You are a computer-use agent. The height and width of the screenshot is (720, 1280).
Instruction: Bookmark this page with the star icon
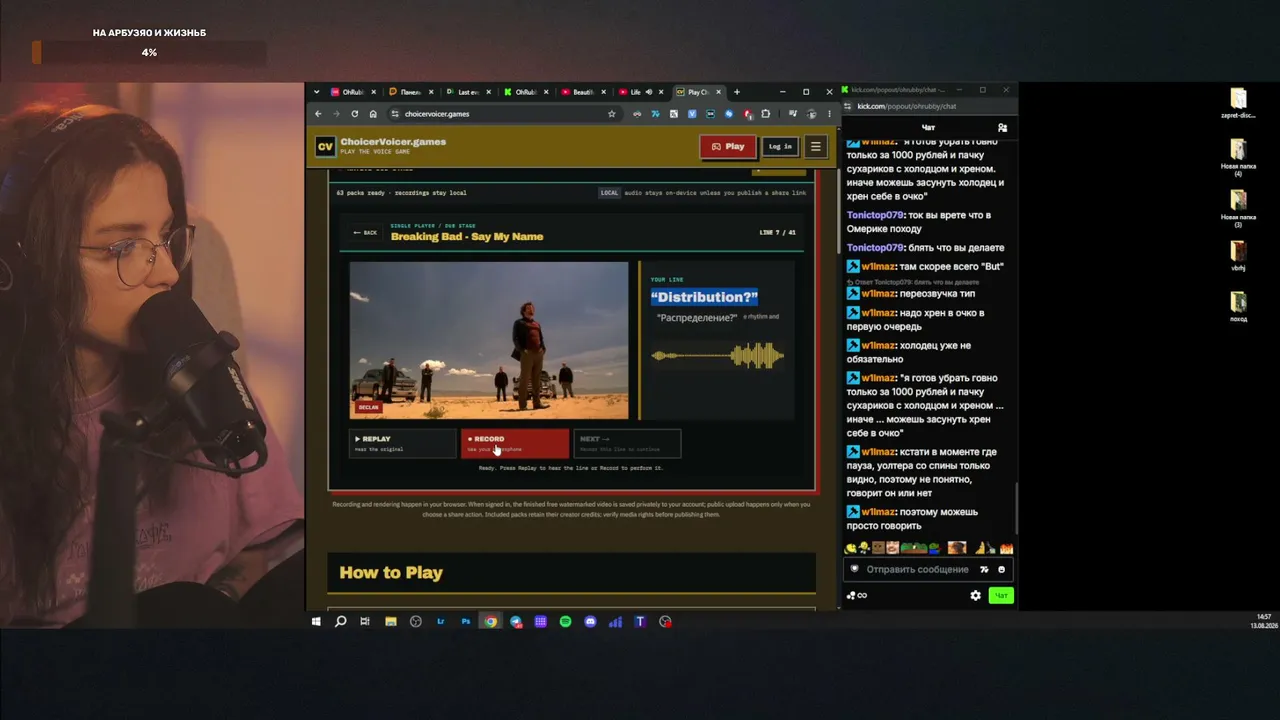coord(612,114)
